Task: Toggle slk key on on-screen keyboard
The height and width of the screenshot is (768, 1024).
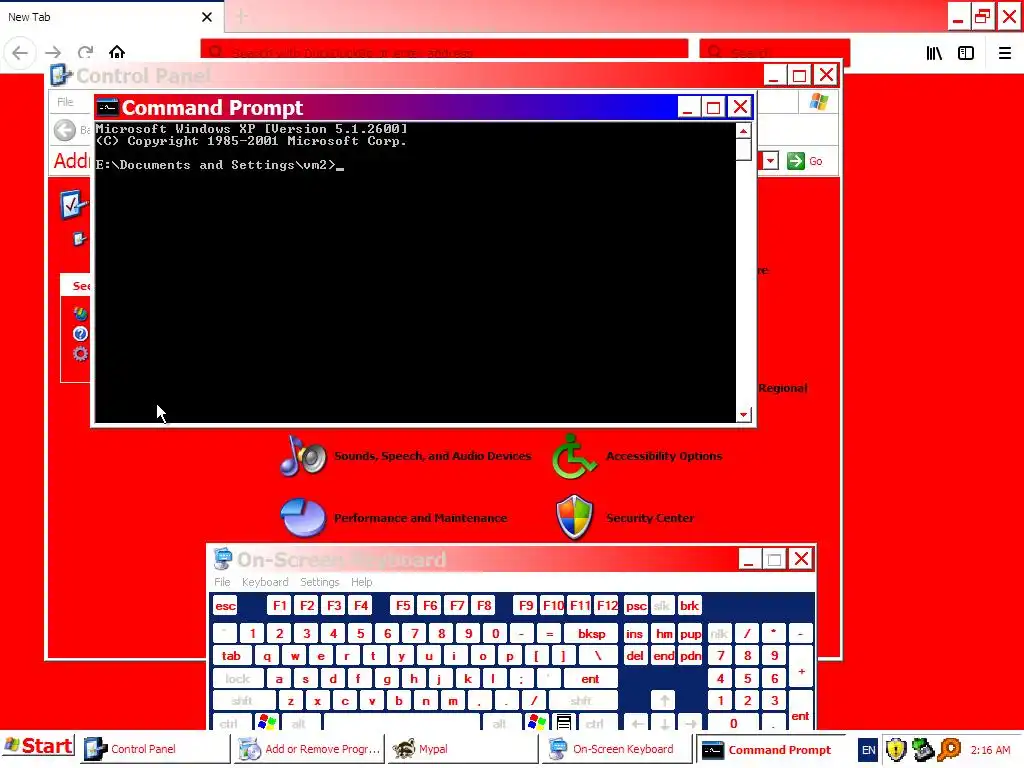Action: tap(662, 606)
